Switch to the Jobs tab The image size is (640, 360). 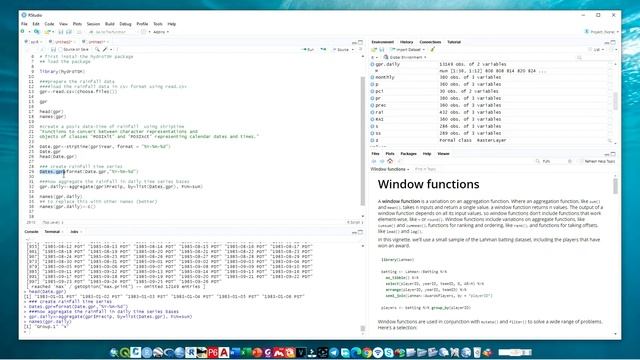pyautogui.click(x=74, y=232)
